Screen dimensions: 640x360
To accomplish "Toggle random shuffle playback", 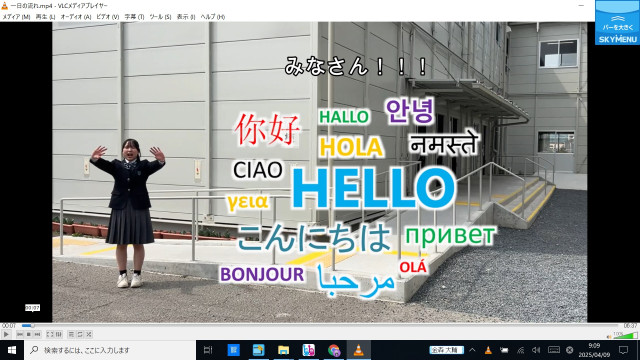I will [x=89, y=334].
